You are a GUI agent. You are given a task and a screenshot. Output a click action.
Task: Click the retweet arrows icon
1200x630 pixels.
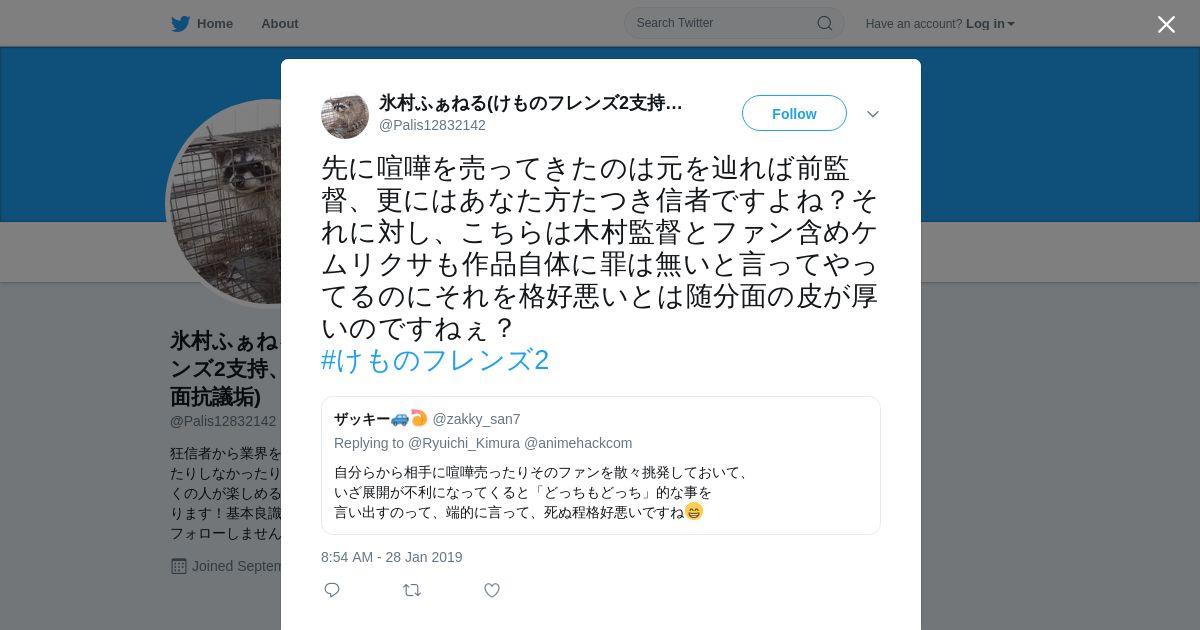[412, 590]
